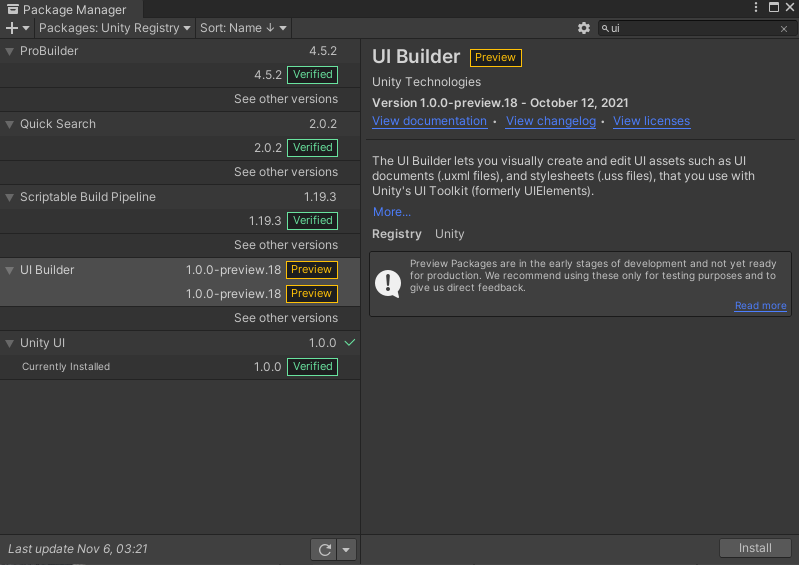Click the warning icon in the preview notice

(388, 283)
